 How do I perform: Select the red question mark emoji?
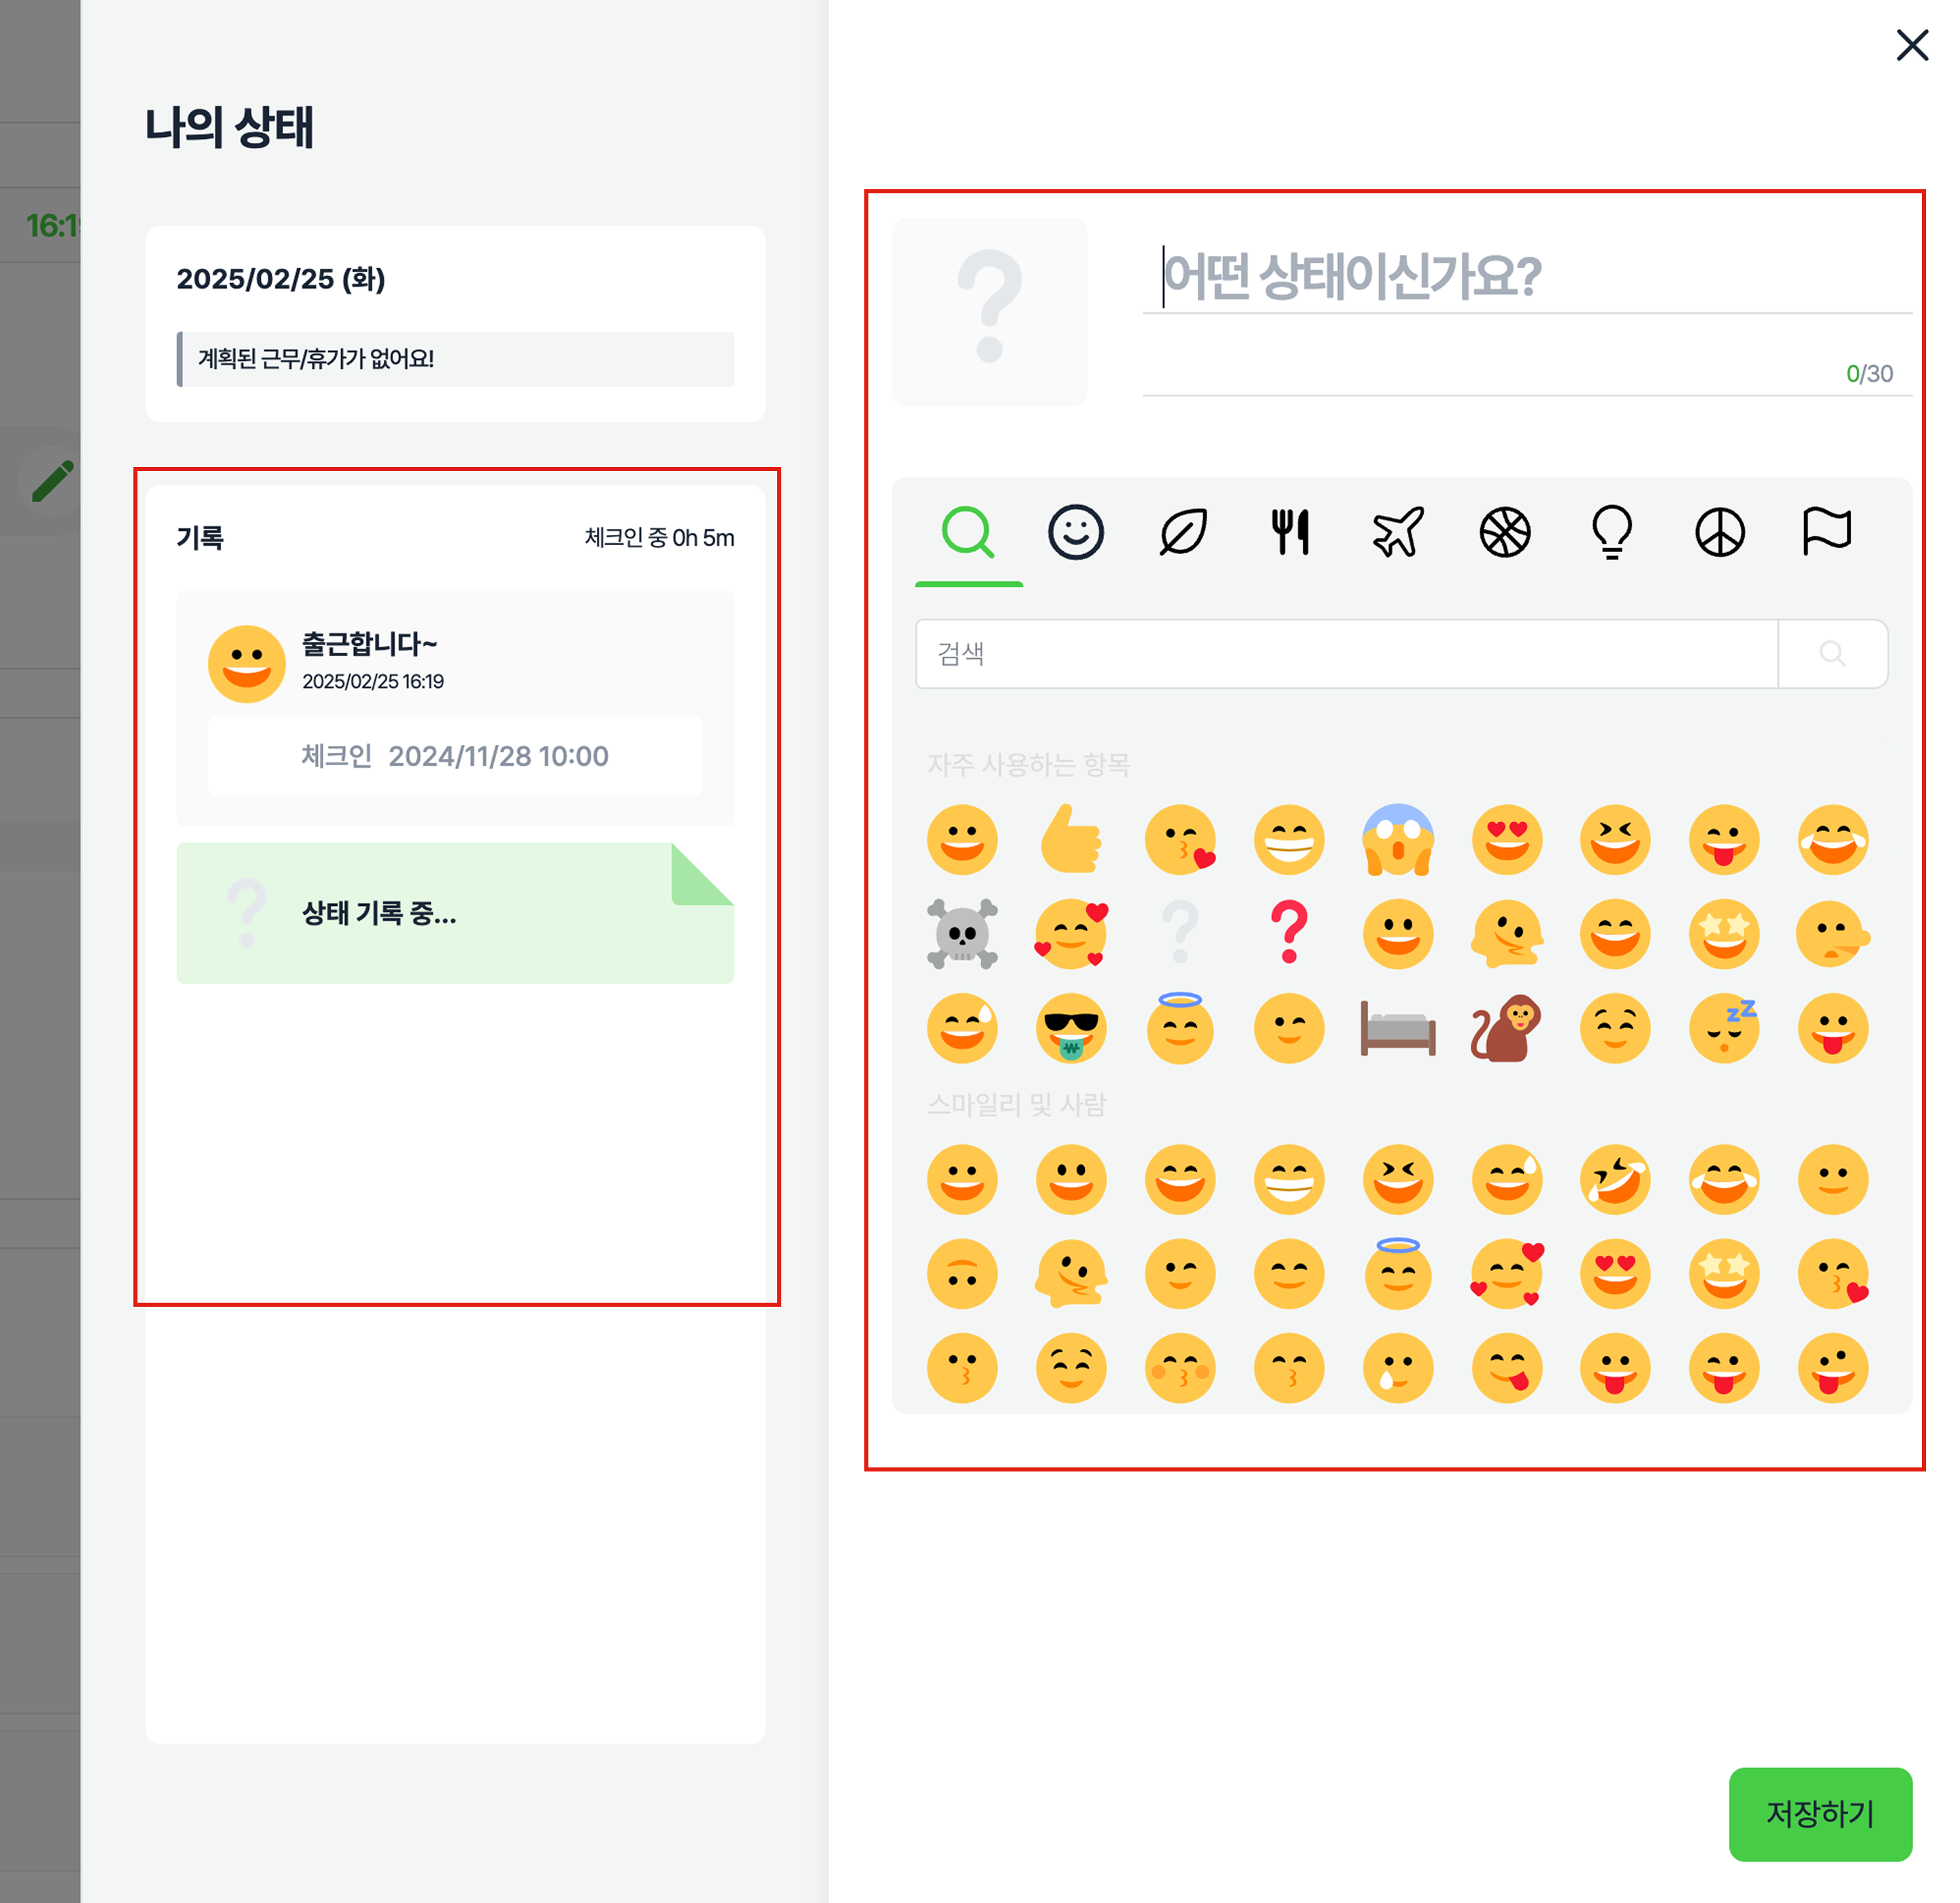(1289, 932)
